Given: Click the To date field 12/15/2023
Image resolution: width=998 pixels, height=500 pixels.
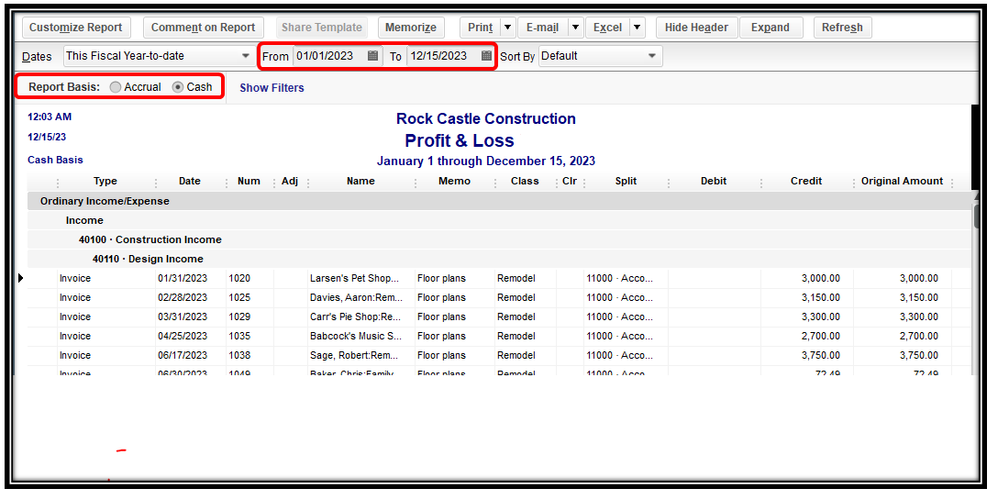Looking at the screenshot, I should (x=444, y=56).
